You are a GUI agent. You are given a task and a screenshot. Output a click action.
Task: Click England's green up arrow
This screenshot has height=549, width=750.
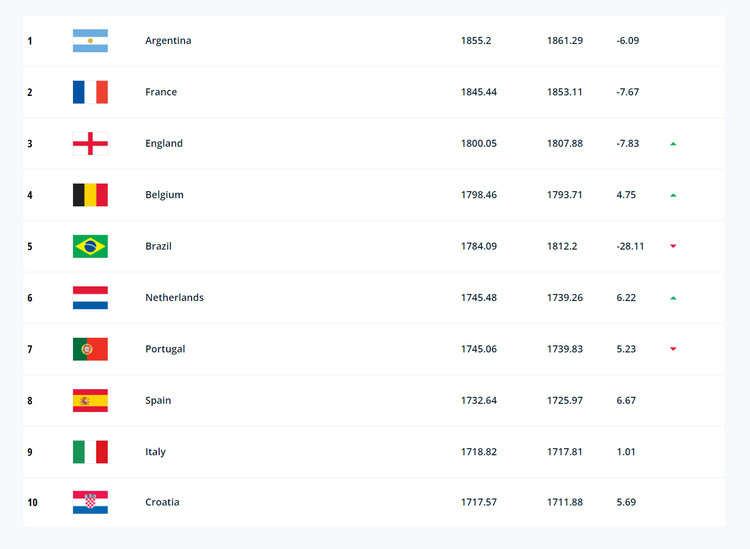[673, 143]
